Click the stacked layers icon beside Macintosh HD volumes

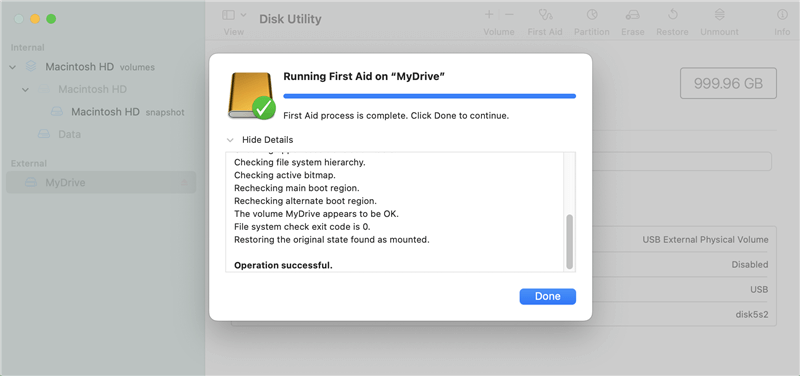31,66
